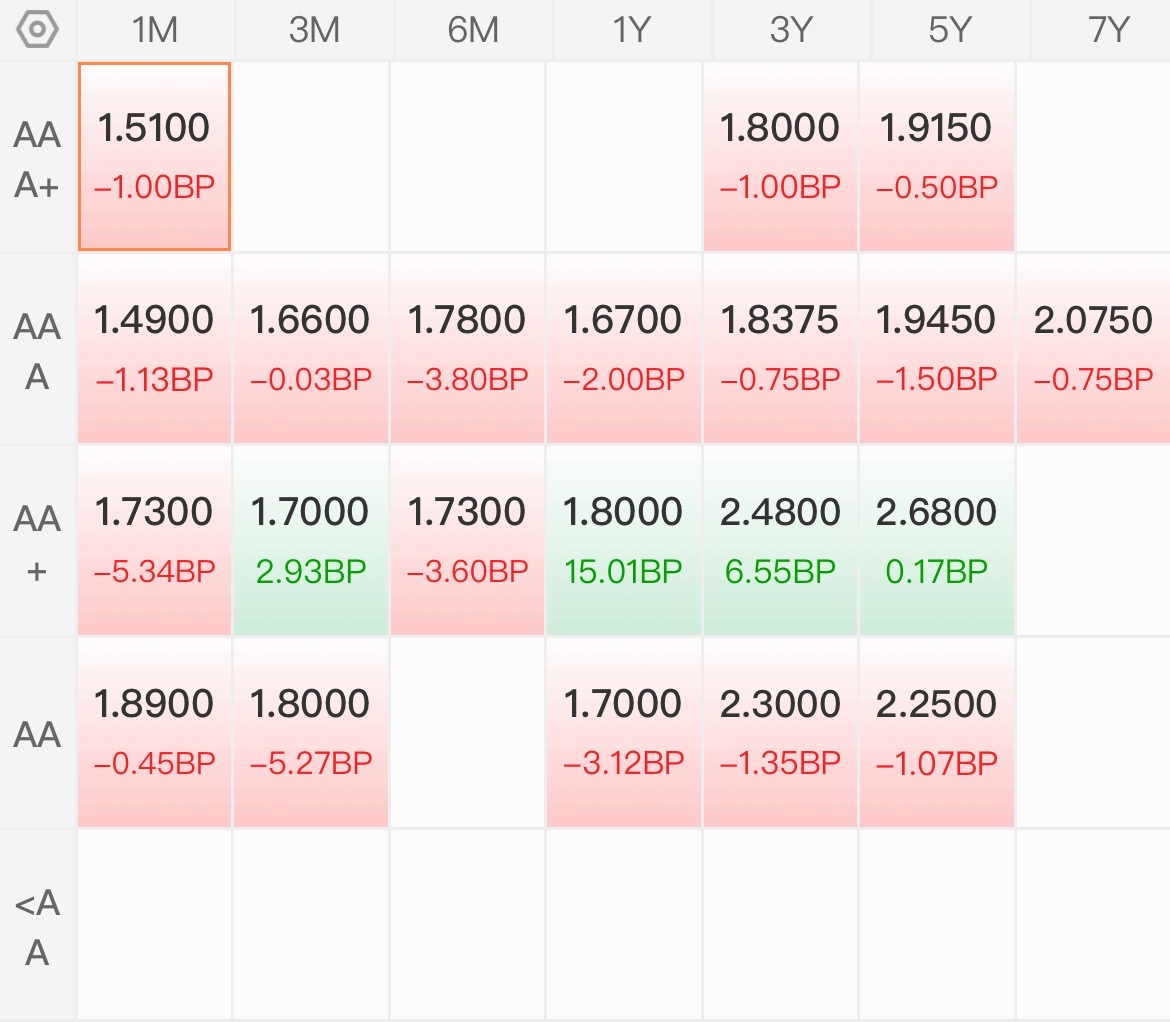Open the <AA row label

pyautogui.click(x=37, y=927)
